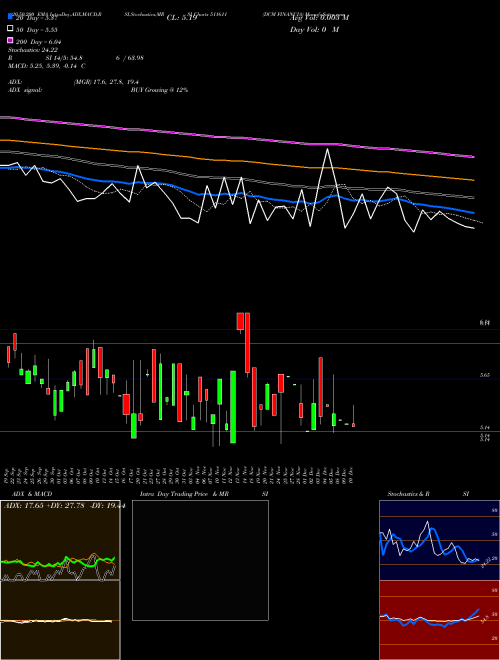Click the 'Avg Vol' header value

pos(319,17)
